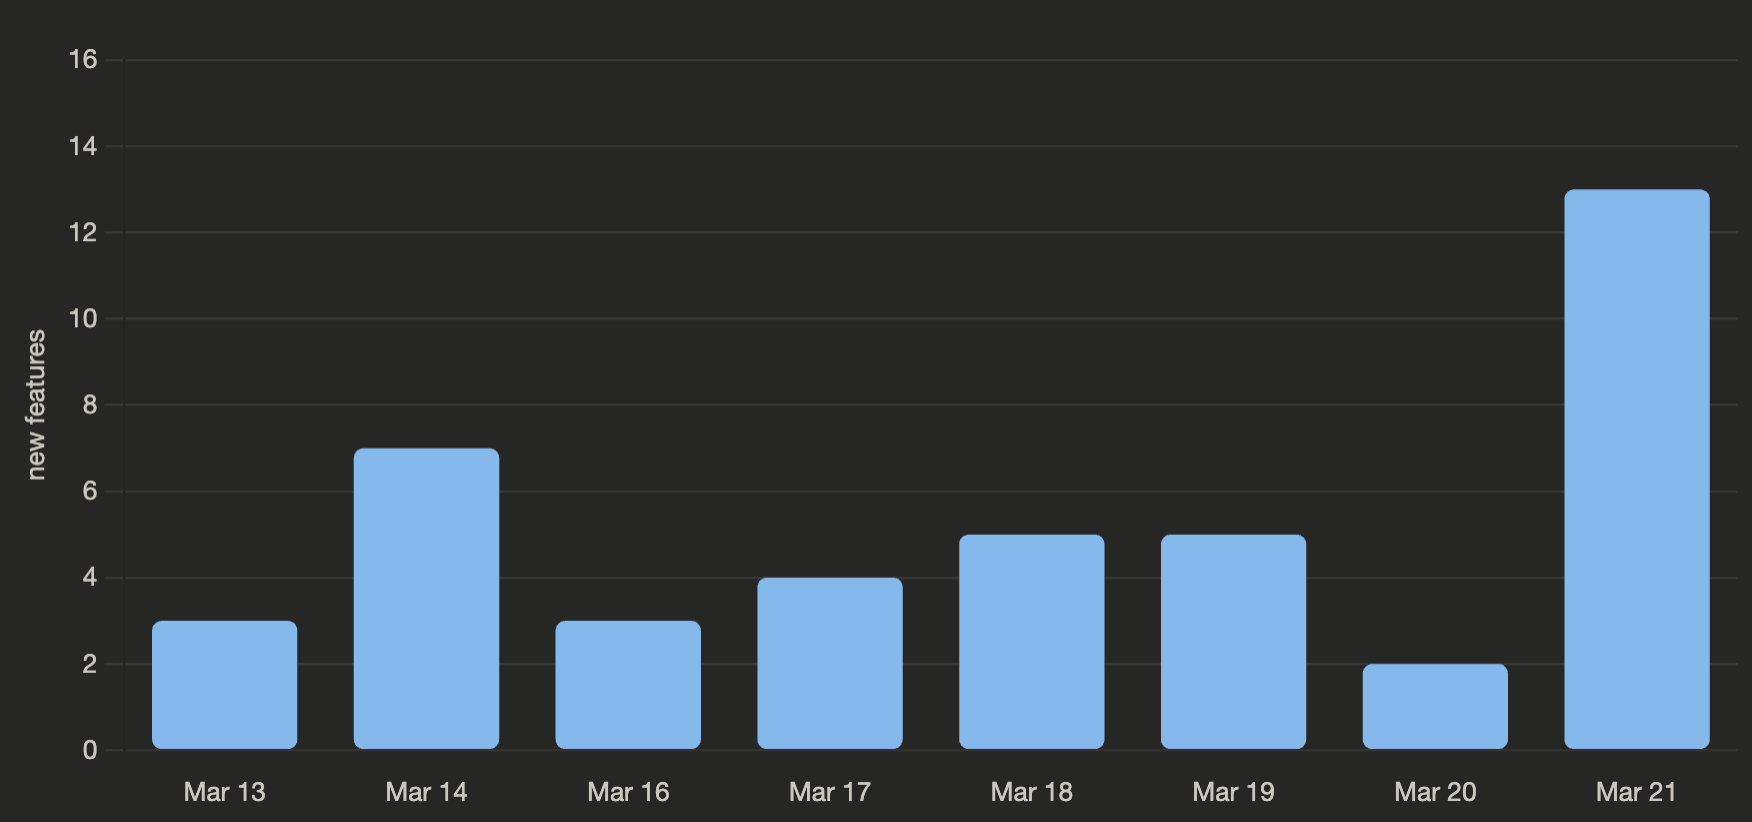
Task: Click the bar for Mar 16
Action: click(x=628, y=685)
